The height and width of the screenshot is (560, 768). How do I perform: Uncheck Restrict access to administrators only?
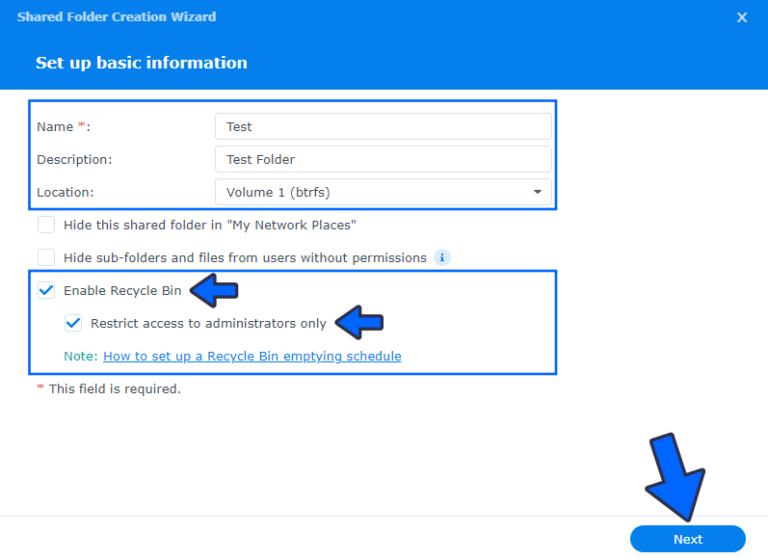(73, 323)
